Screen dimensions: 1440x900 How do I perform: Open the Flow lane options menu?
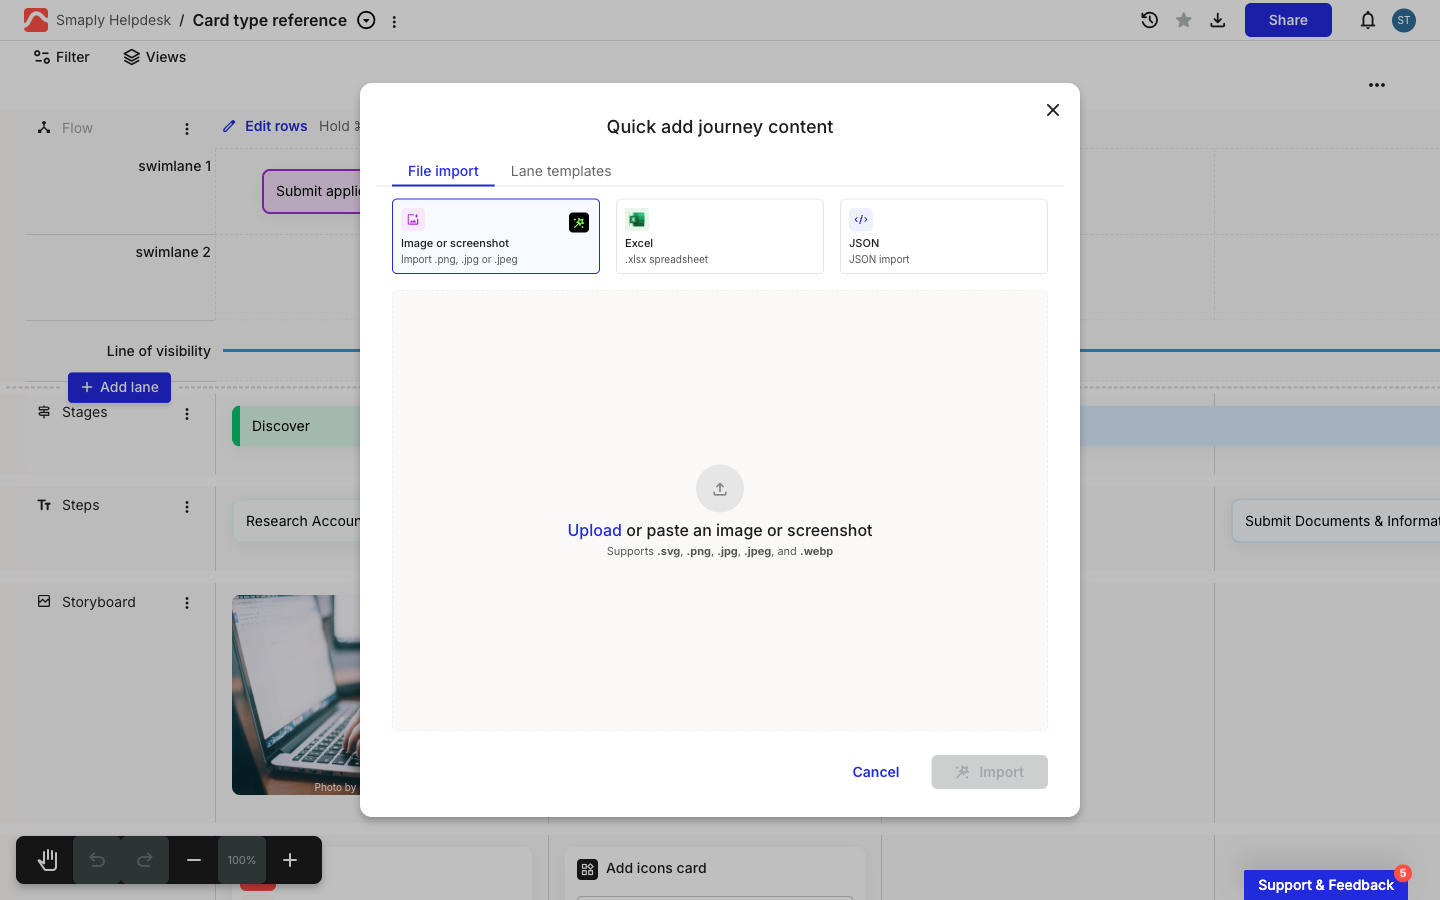tap(187, 129)
